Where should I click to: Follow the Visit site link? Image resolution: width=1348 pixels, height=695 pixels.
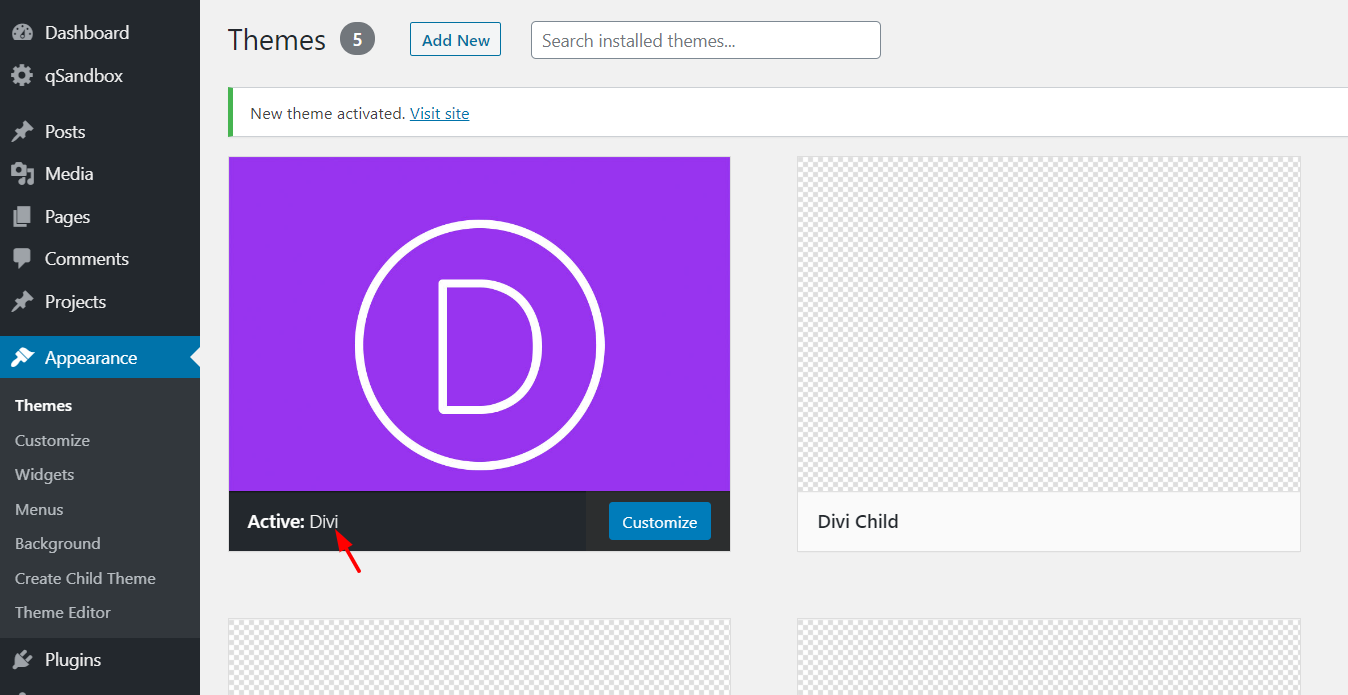click(439, 113)
